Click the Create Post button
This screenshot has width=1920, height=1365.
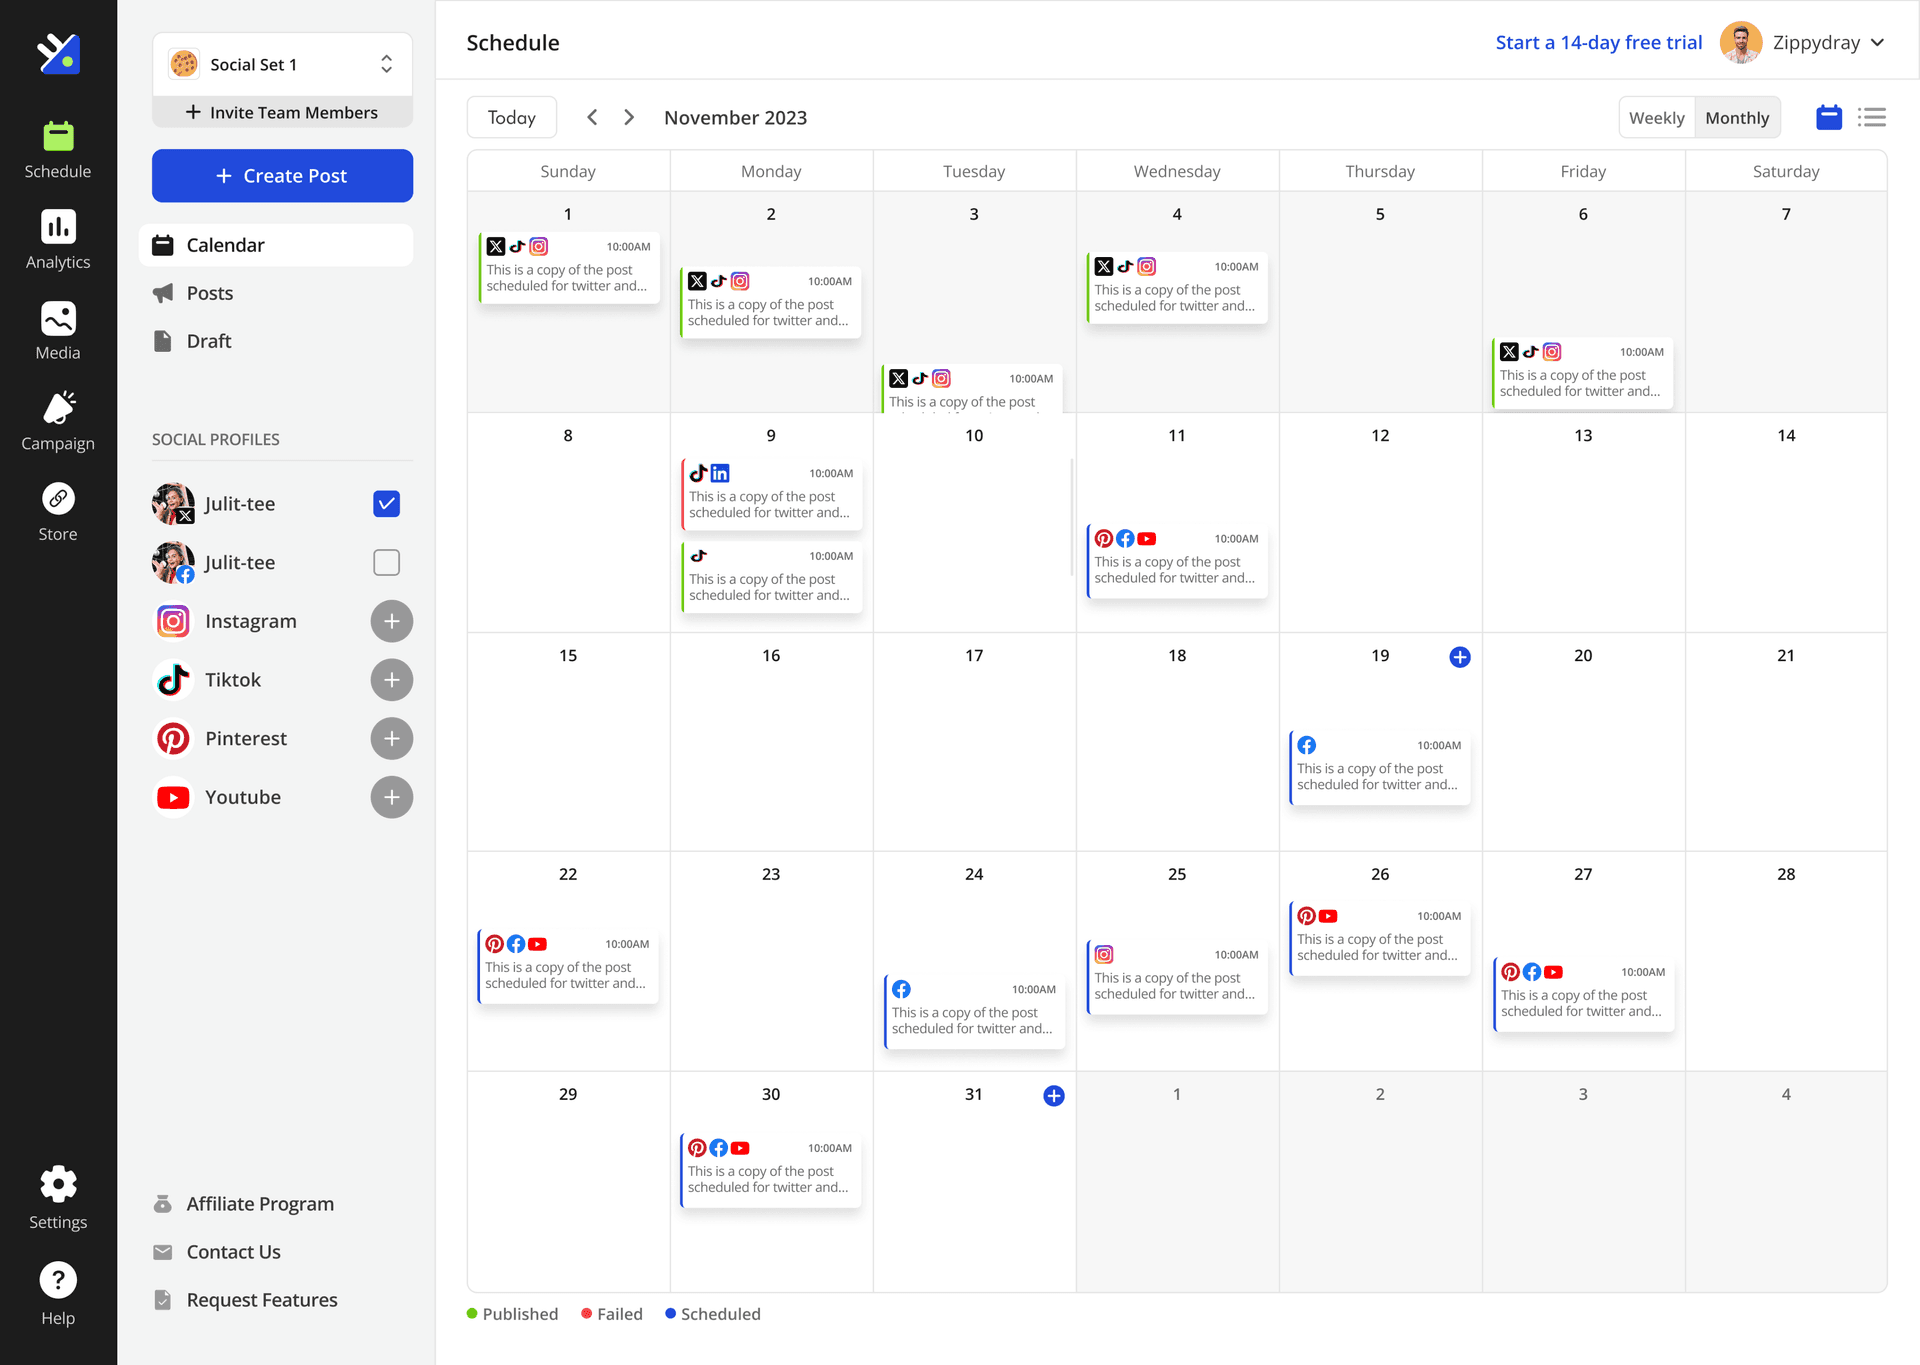point(282,175)
